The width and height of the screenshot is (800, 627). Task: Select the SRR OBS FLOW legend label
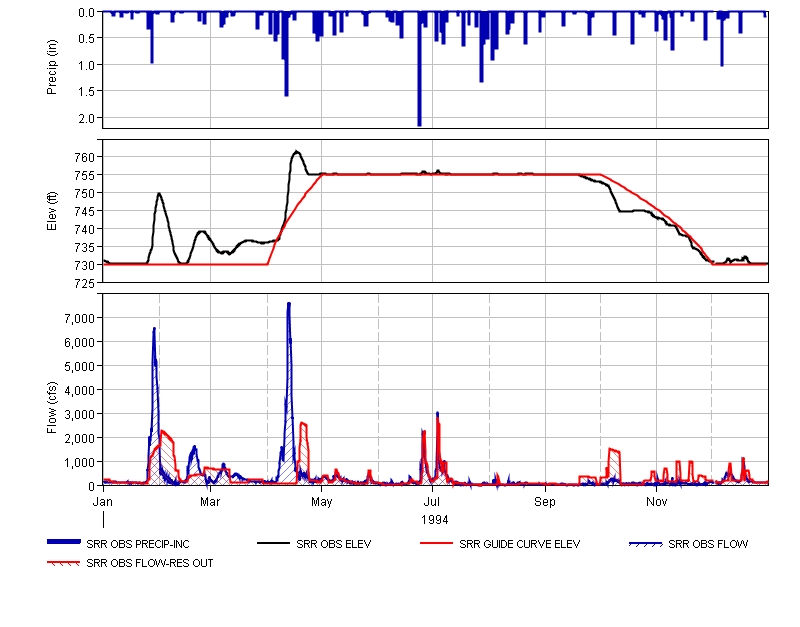708,545
